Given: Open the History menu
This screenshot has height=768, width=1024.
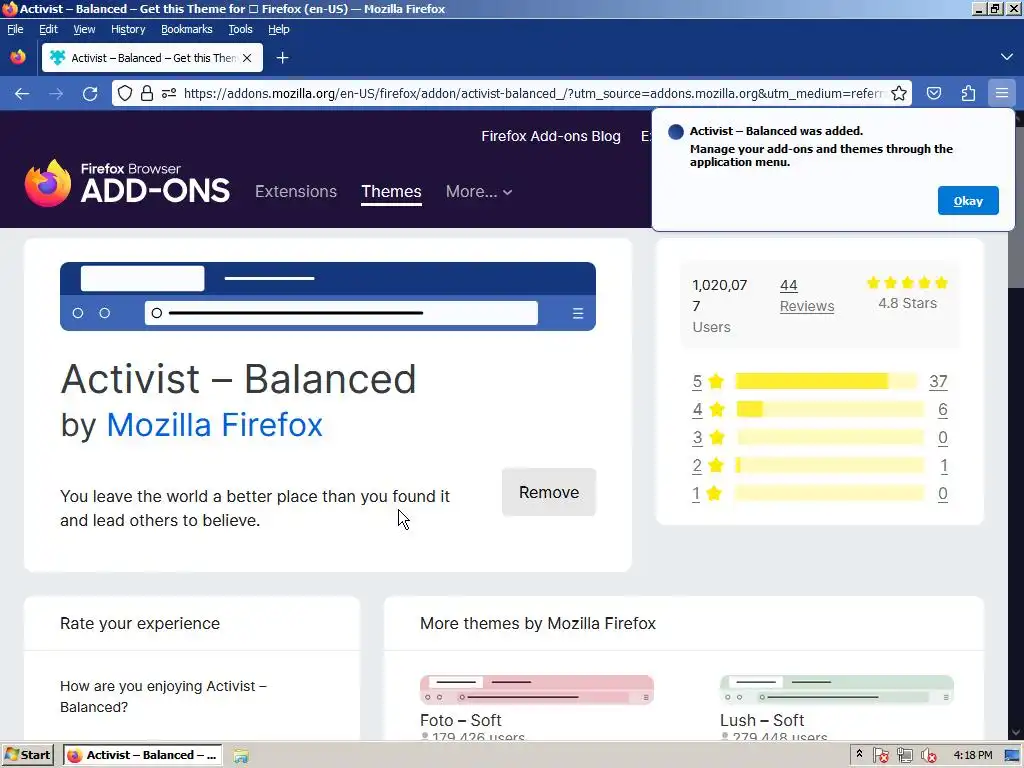Looking at the screenshot, I should coord(128,29).
